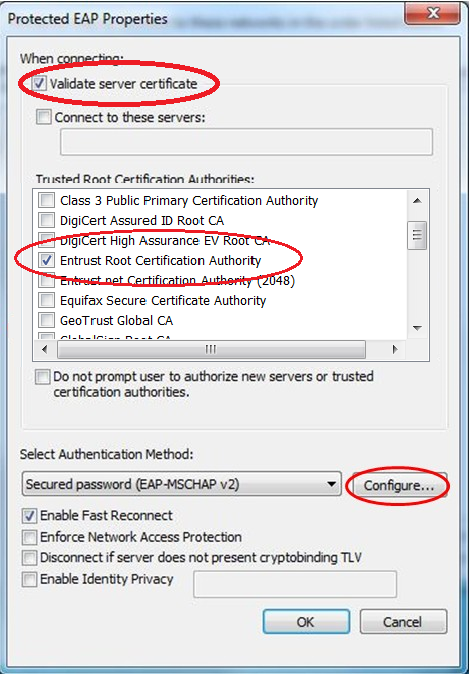Click left arrow of horizontal scrollbar
Screen dimensions: 469x674
pyautogui.click(x=44, y=349)
